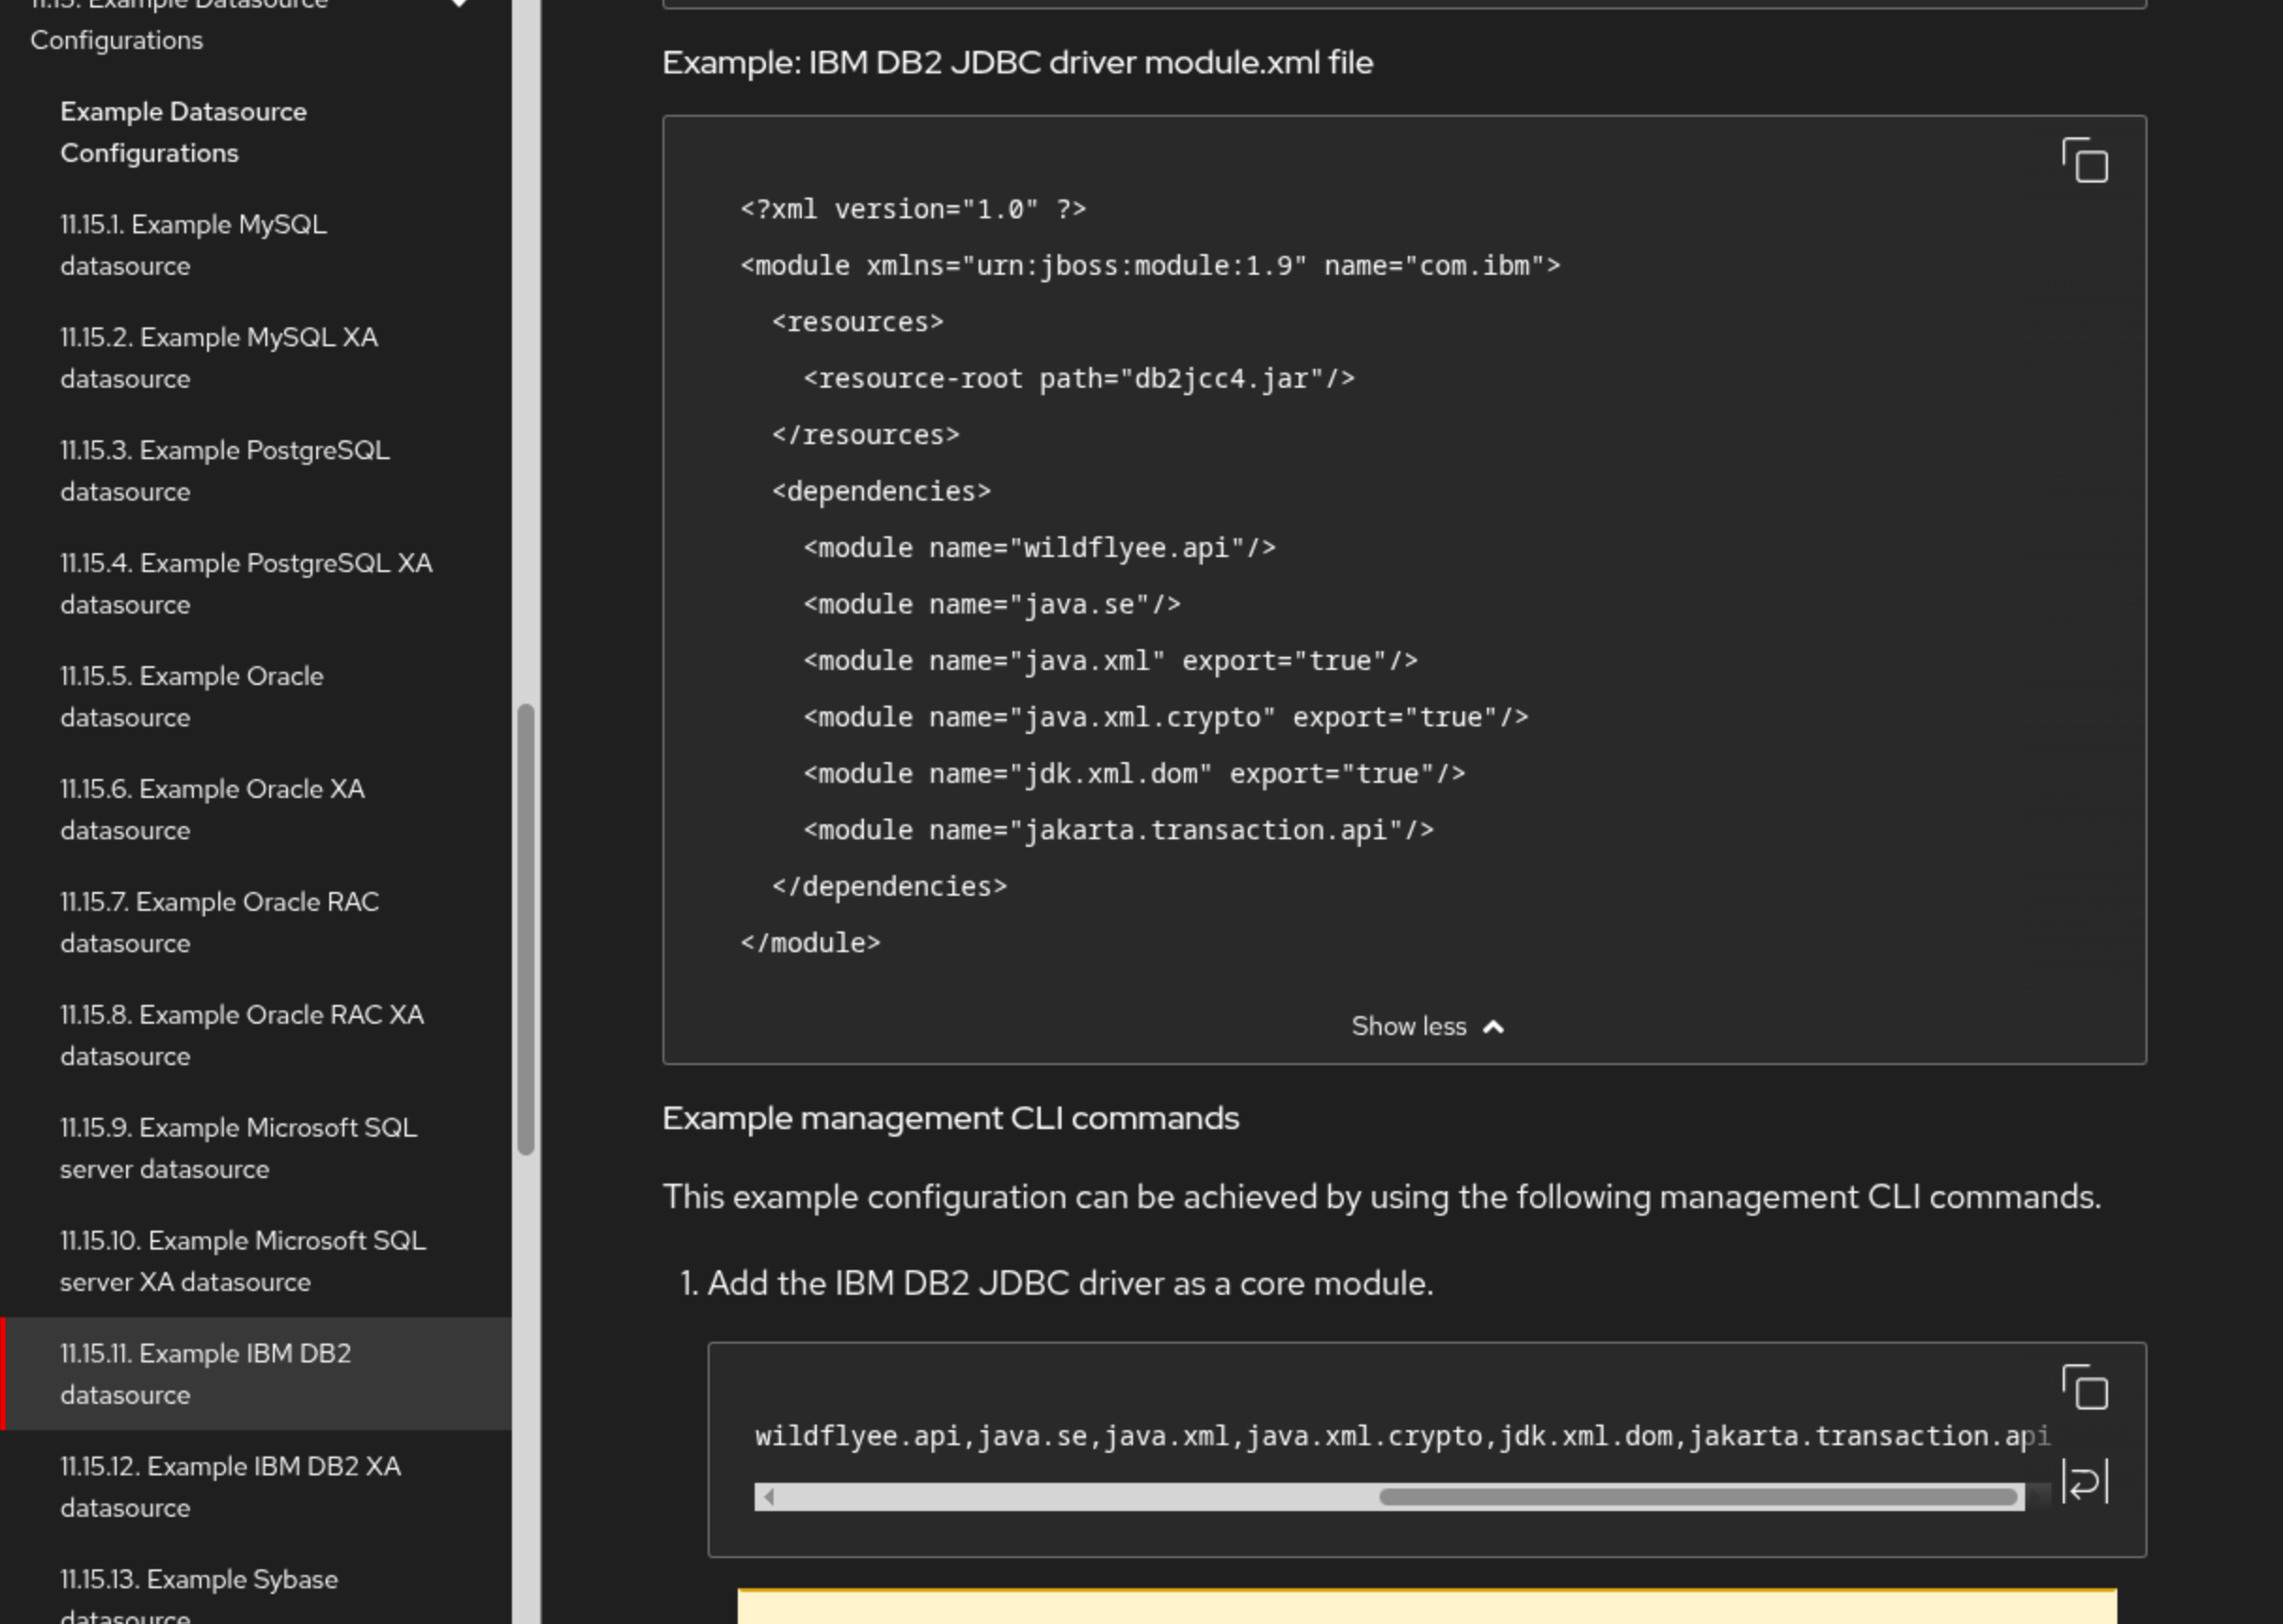Collapse Example Datasource Configurations sidebar section
This screenshot has height=1624, width=2283.
pos(459,4)
